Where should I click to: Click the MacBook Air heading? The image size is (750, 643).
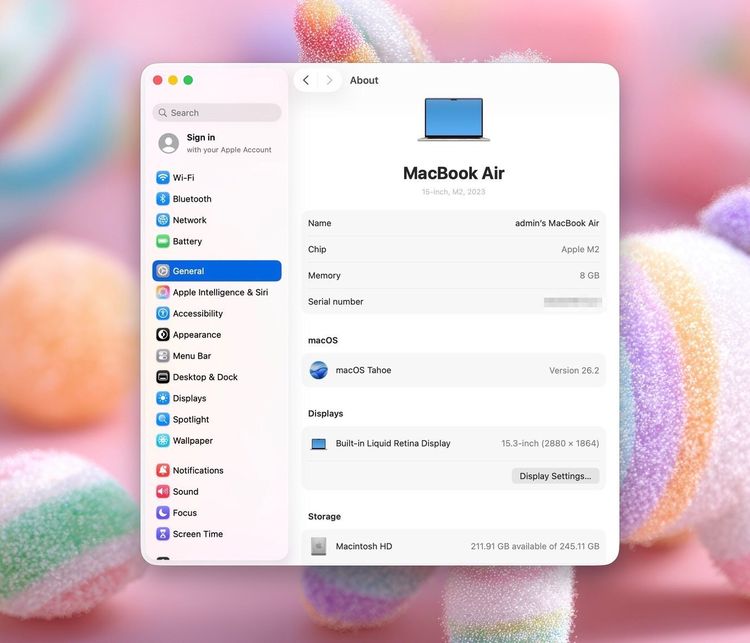pyautogui.click(x=453, y=173)
